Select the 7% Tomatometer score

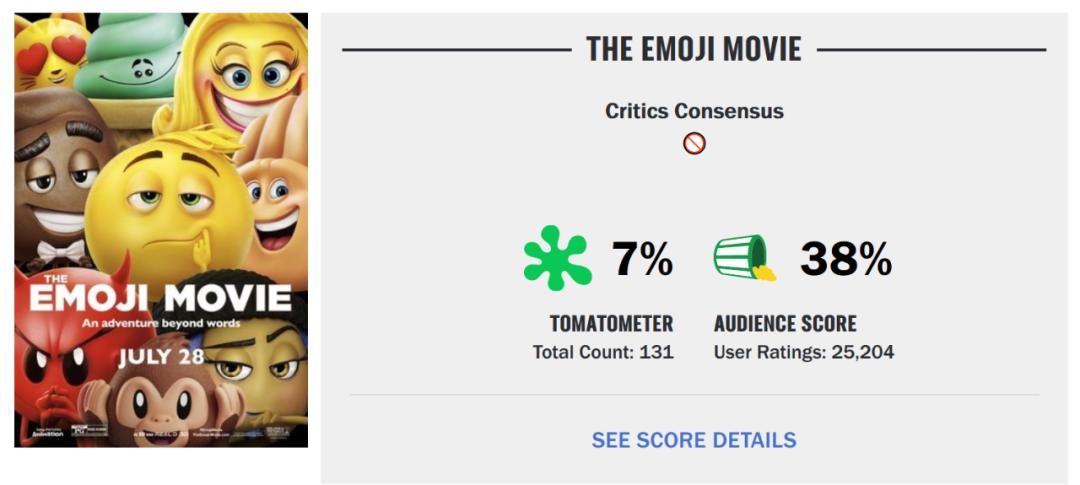coord(642,260)
